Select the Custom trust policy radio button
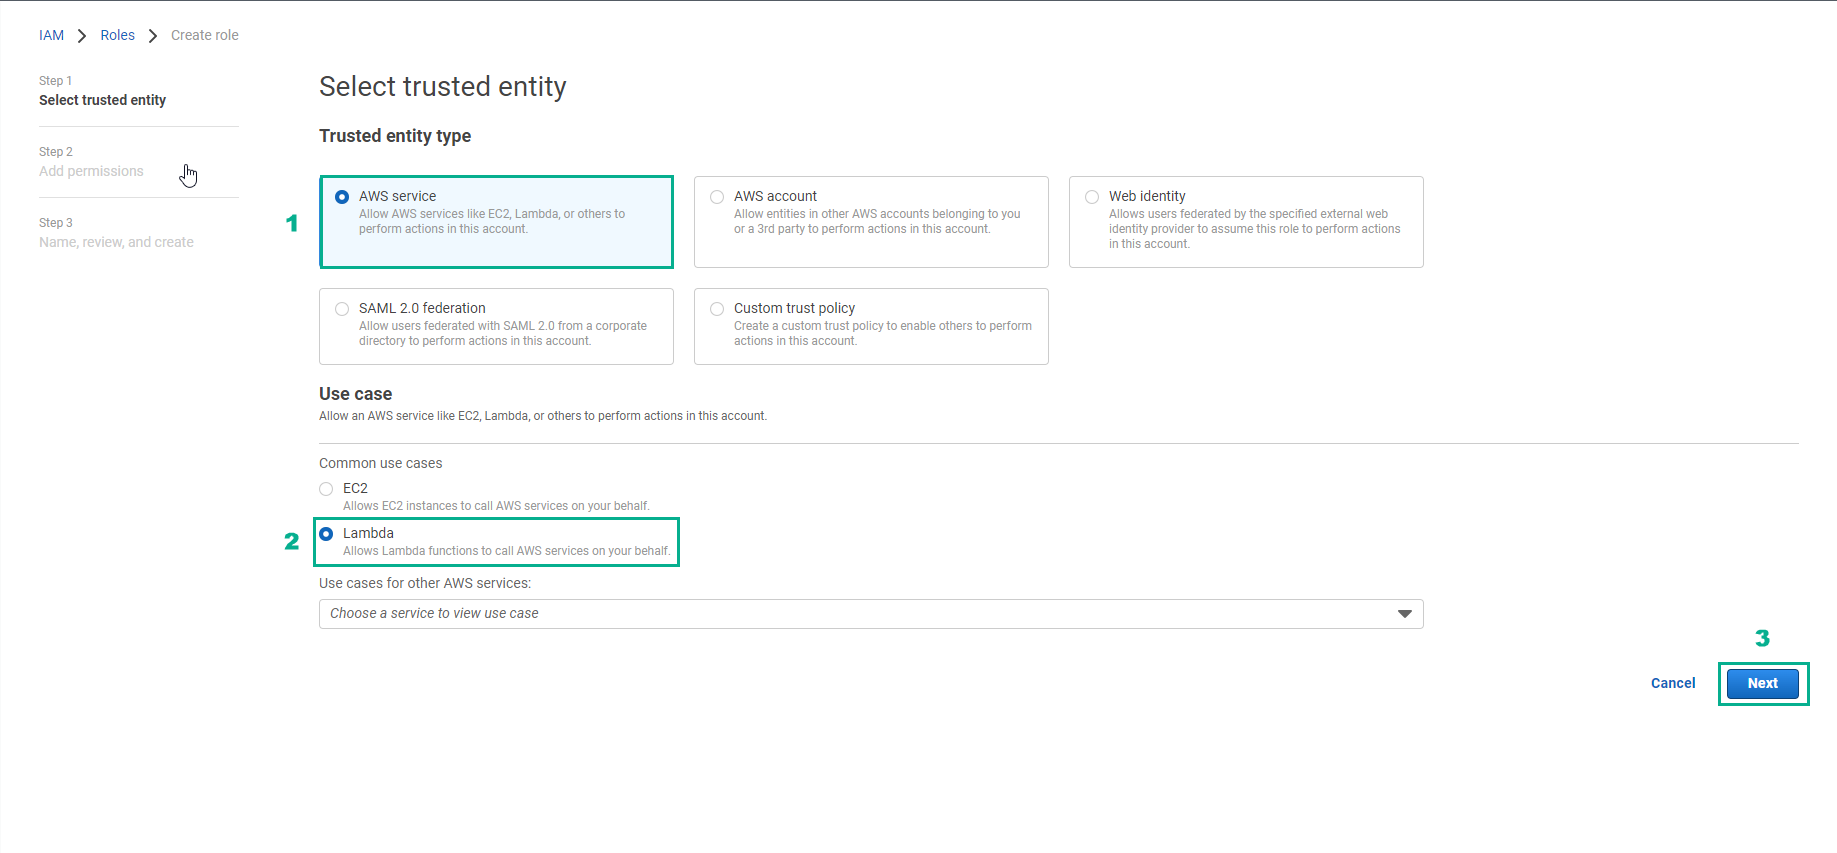Screen dimensions: 1837x853 point(717,309)
